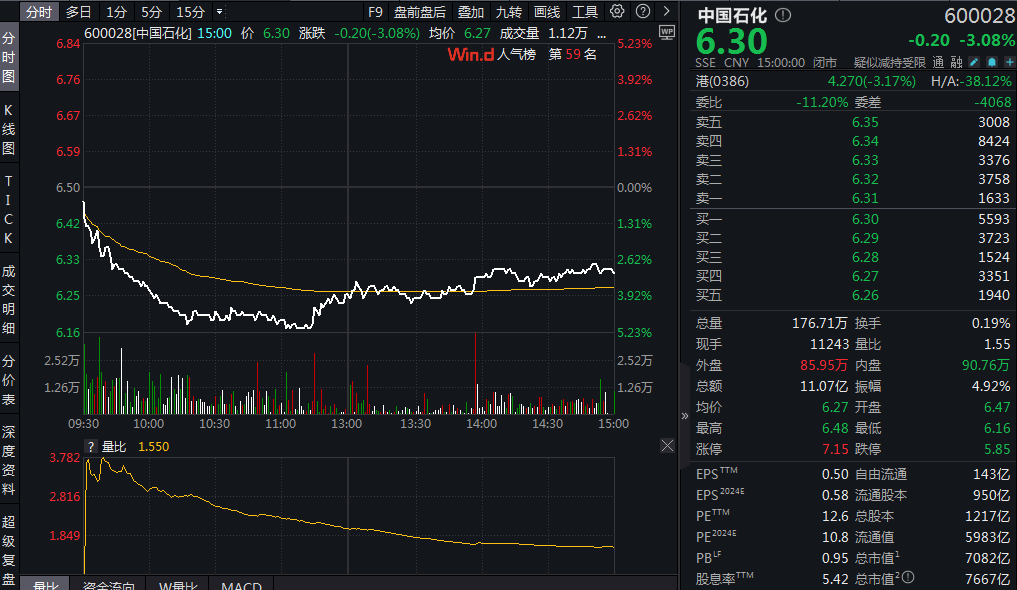Screen dimensions: 1017x590
Task: Set a price alert with bell icon
Action: pyautogui.click(x=990, y=62)
